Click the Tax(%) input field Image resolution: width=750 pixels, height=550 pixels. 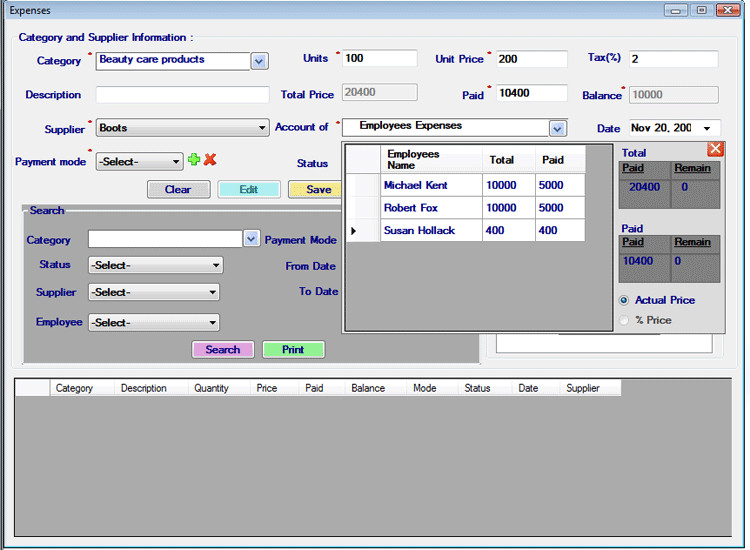click(x=673, y=59)
